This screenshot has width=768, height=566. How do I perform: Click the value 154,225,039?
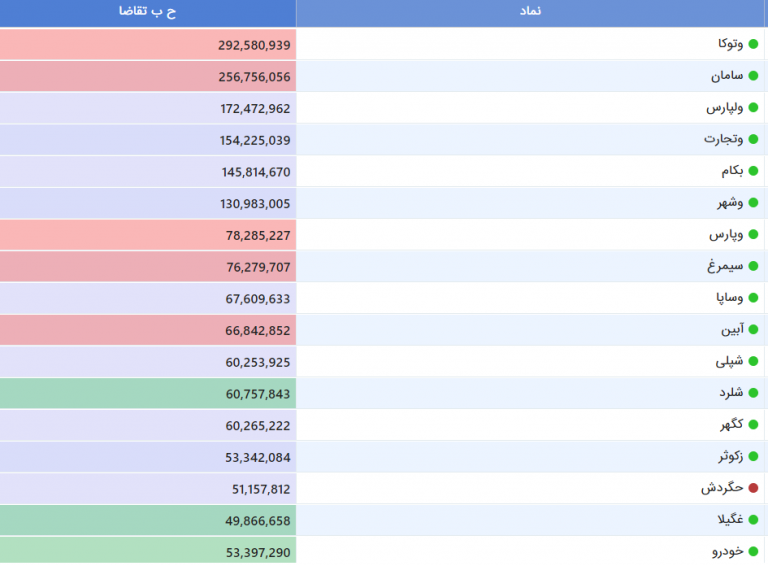tap(255, 141)
